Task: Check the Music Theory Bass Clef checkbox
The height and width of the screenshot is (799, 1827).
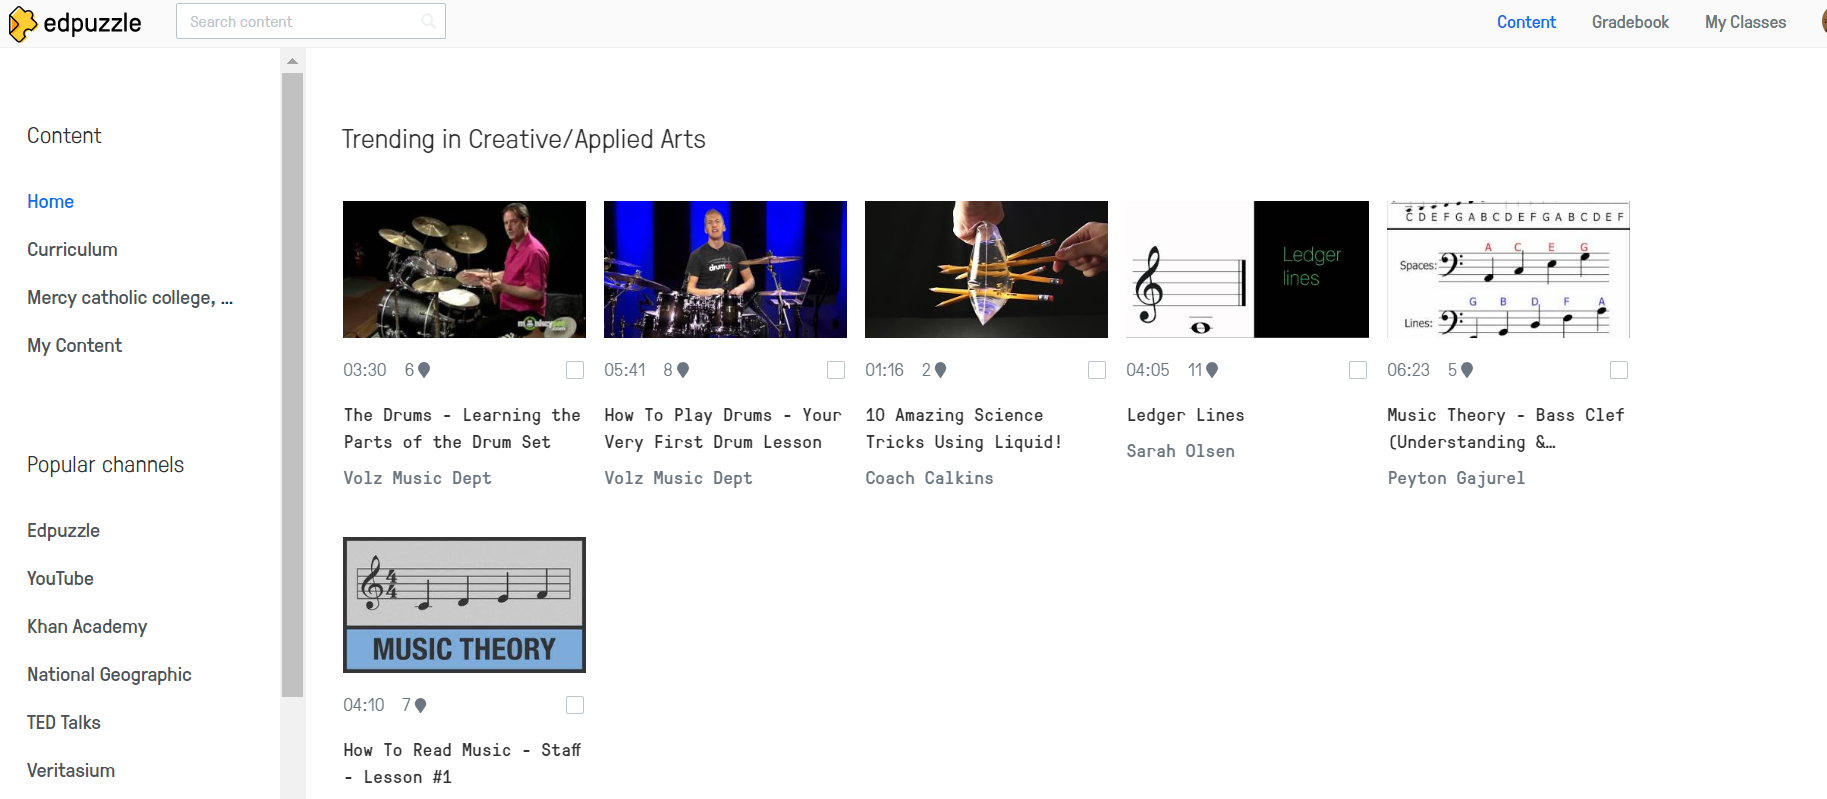Action: [x=1619, y=370]
